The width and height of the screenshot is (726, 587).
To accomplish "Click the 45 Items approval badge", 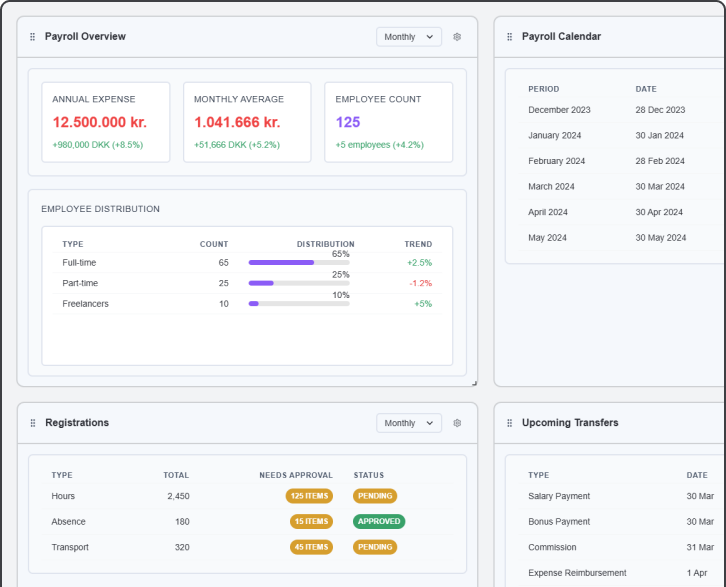I will tap(309, 547).
